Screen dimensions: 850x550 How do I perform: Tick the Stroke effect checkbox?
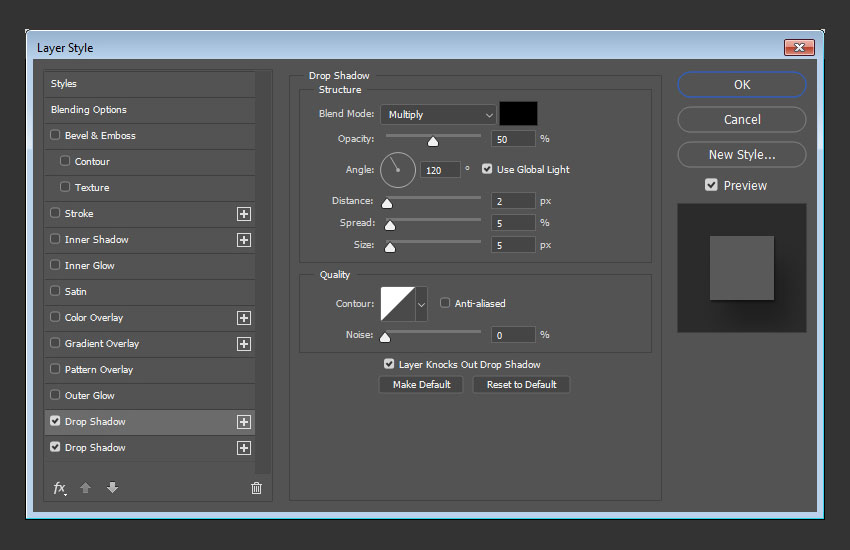pos(55,212)
